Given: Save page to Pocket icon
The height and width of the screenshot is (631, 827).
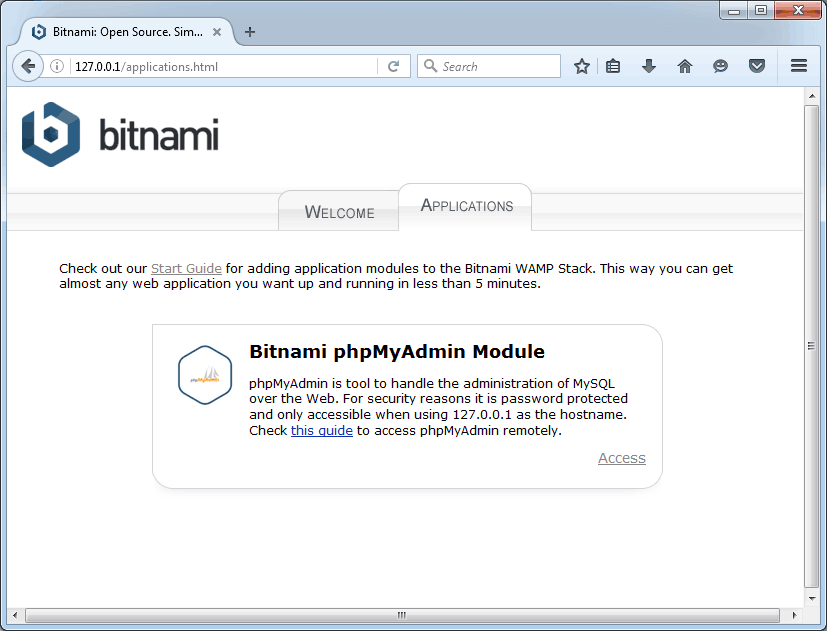Looking at the screenshot, I should click(x=757, y=66).
